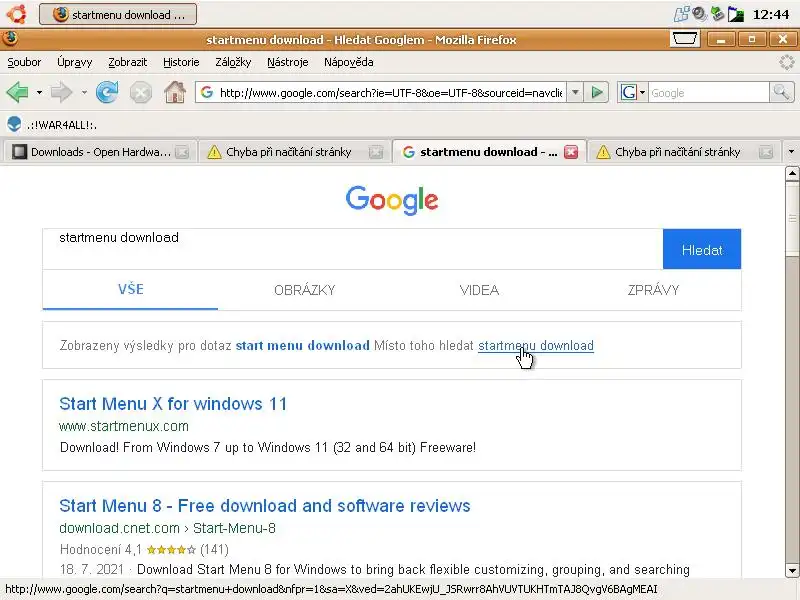Click the Google toolbar search field
The height and width of the screenshot is (600, 800).
tap(708, 92)
